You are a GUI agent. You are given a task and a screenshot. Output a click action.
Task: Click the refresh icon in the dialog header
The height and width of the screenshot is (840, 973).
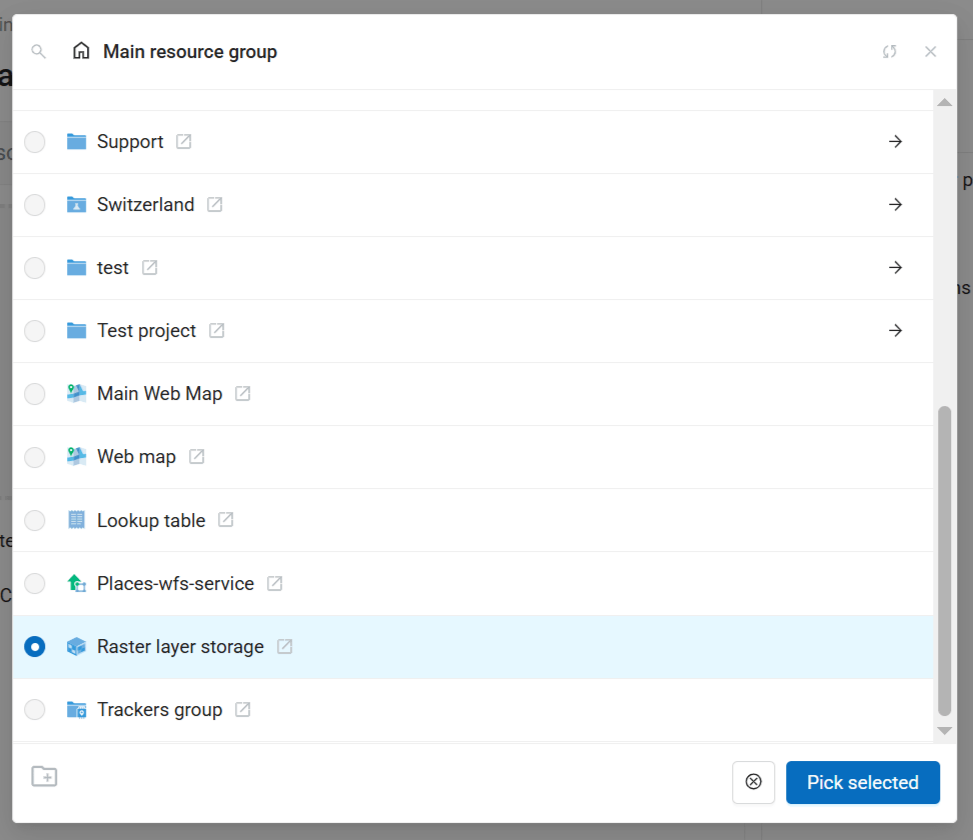889,52
